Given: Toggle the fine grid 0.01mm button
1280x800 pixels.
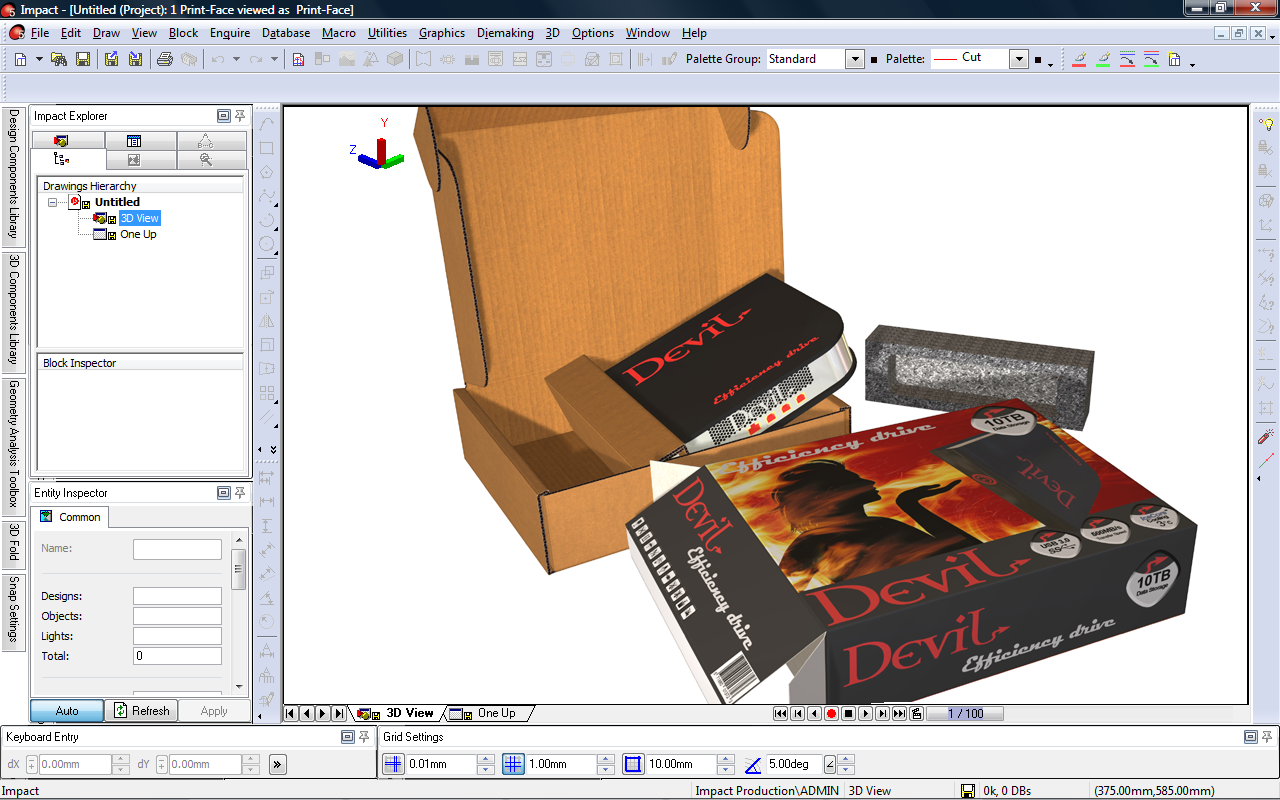Looking at the screenshot, I should coord(393,764).
